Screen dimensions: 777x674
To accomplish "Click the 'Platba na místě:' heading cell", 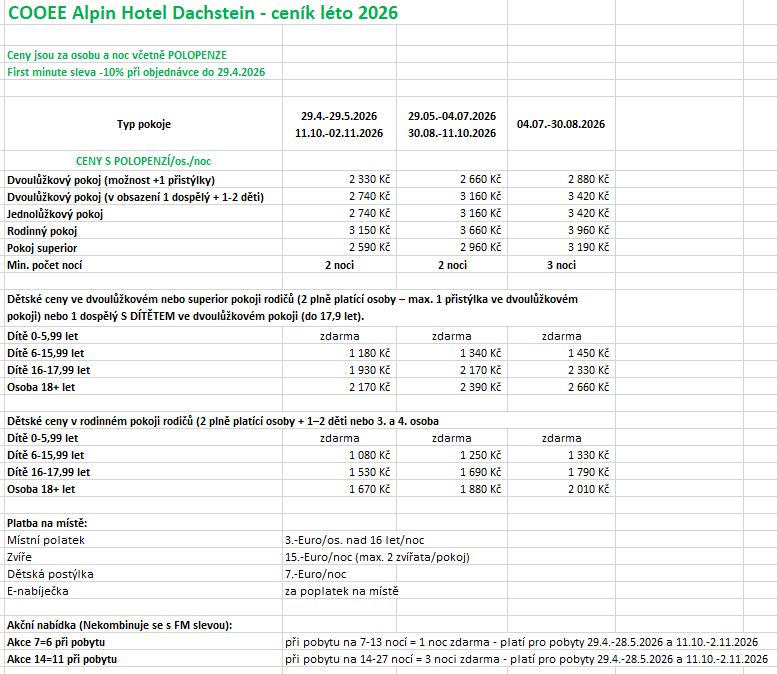I will pos(47,523).
